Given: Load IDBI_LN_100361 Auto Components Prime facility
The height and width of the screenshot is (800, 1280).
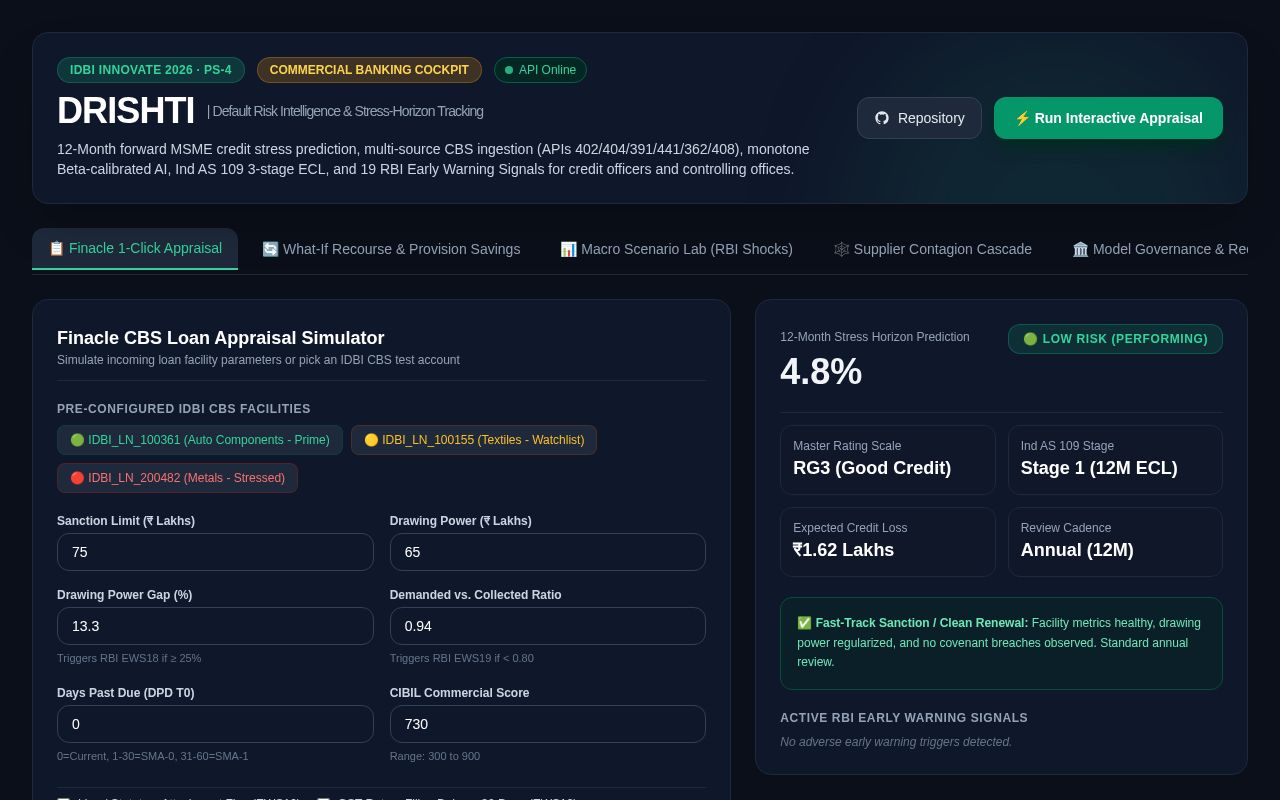Looking at the screenshot, I should point(200,440).
